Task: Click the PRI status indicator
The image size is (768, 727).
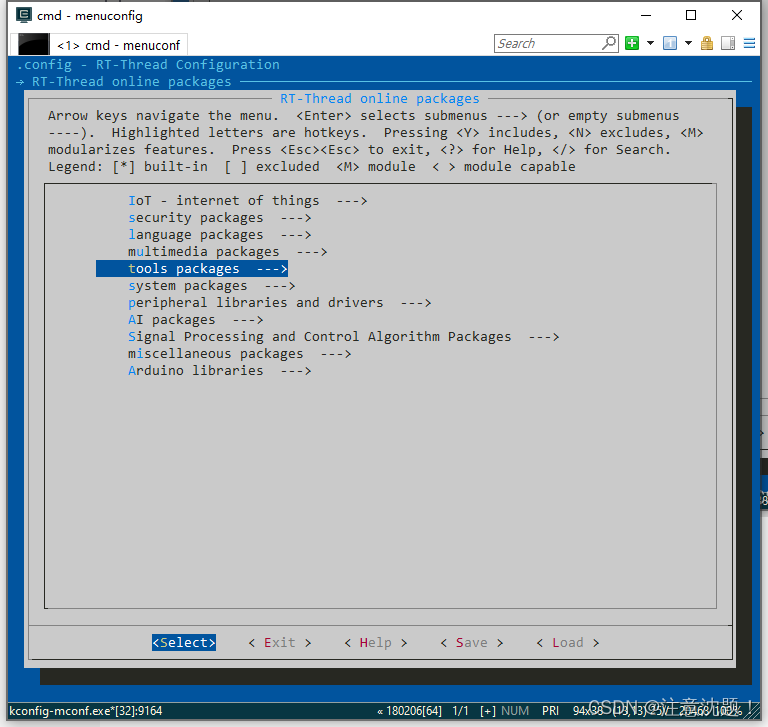Action: tap(551, 711)
